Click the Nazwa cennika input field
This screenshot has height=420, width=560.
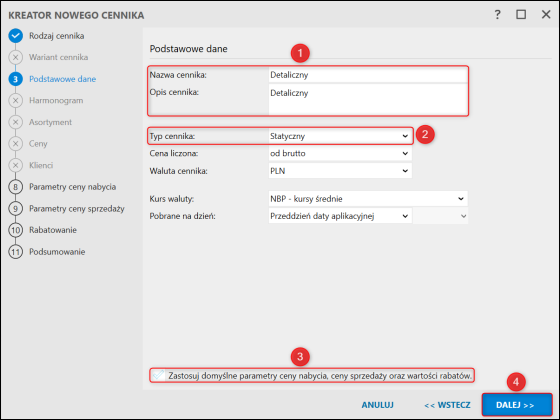click(x=368, y=75)
